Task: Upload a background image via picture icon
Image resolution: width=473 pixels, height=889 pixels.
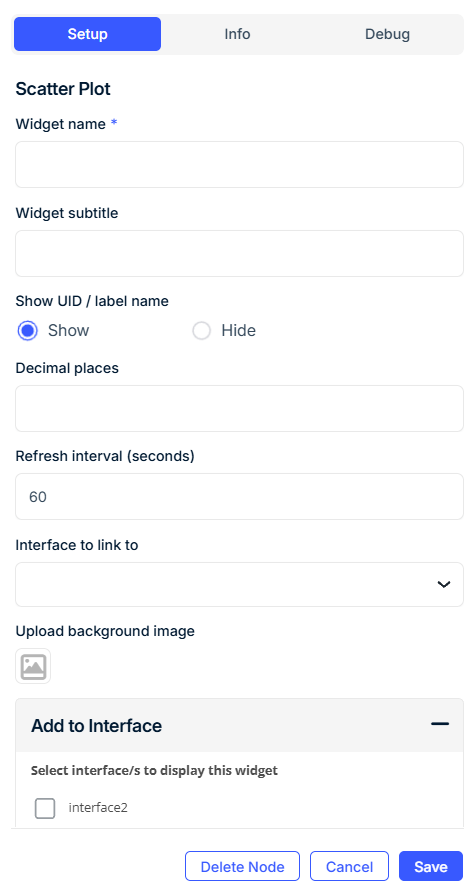Action: pos(33,666)
